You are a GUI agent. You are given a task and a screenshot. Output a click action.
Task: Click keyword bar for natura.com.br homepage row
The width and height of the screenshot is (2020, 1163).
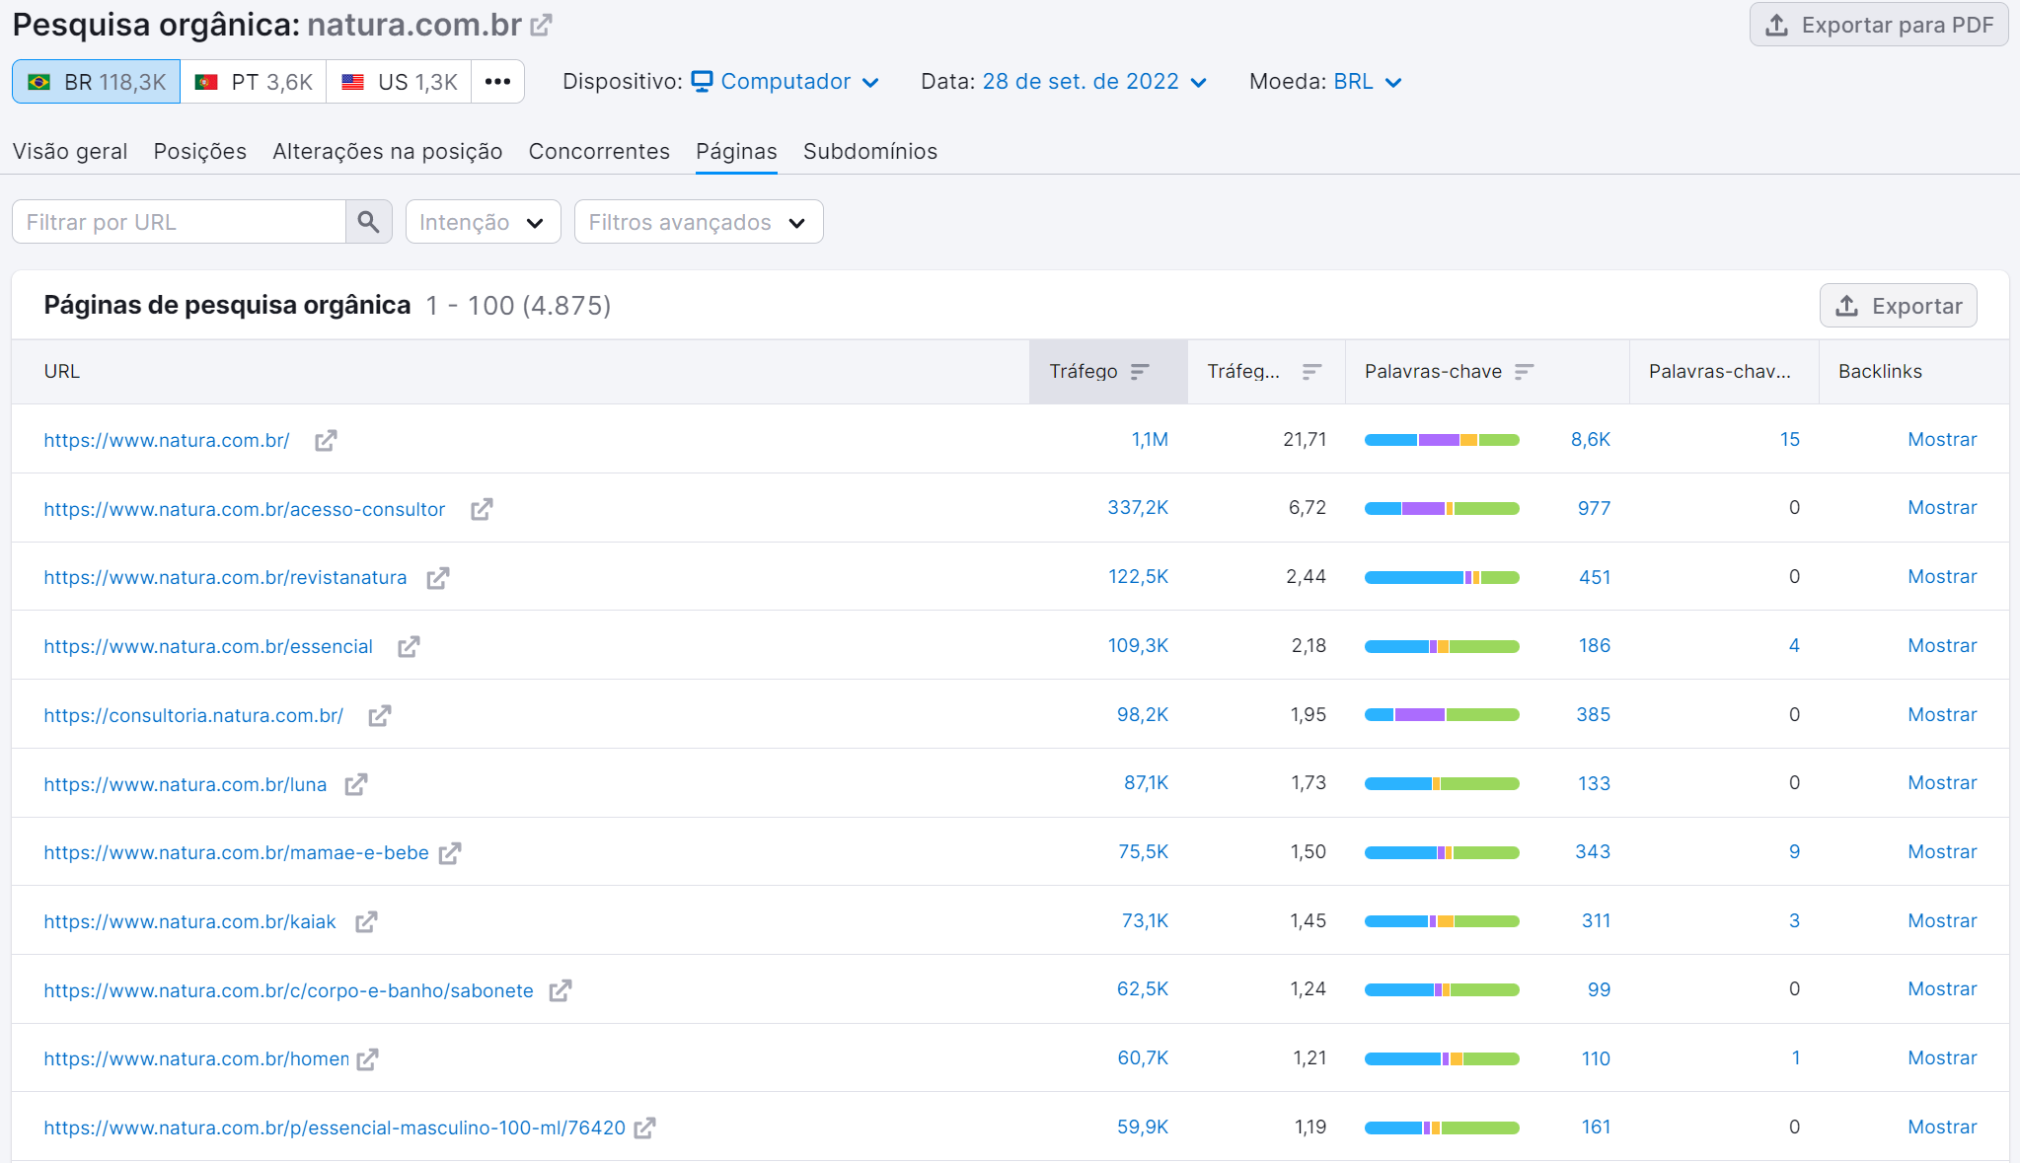coord(1442,440)
